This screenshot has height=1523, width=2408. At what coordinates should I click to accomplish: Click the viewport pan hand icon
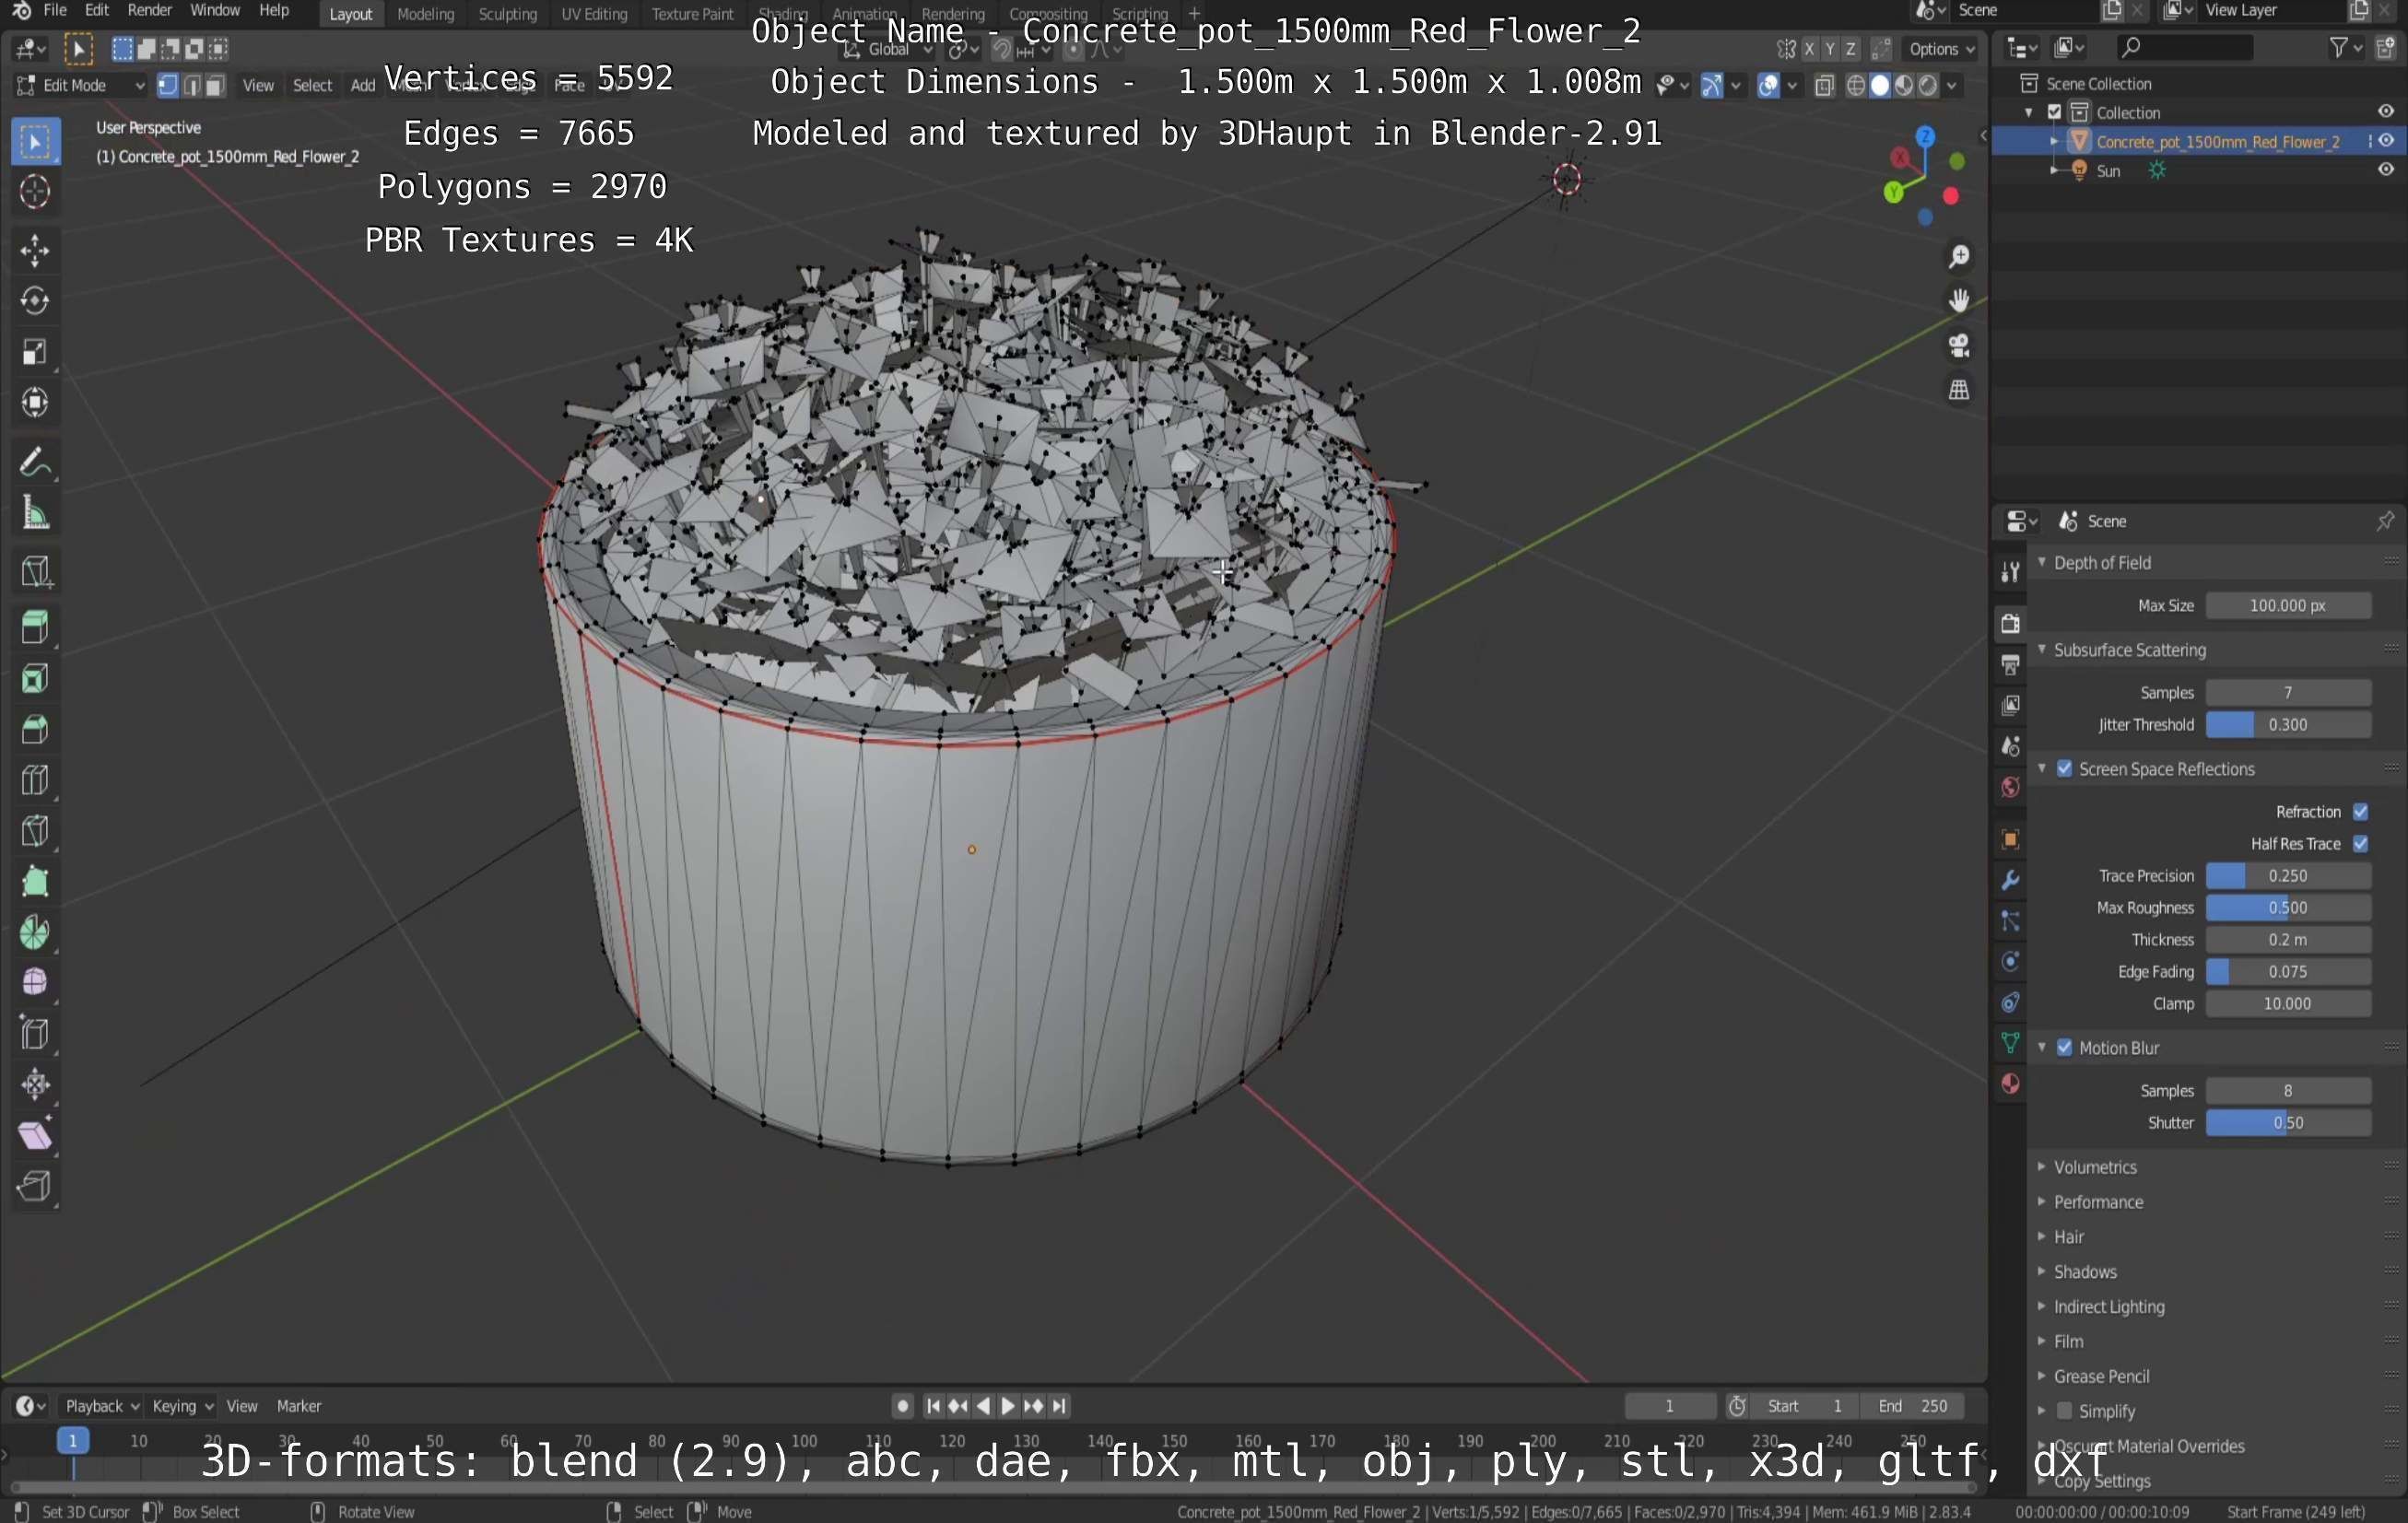click(x=1958, y=300)
